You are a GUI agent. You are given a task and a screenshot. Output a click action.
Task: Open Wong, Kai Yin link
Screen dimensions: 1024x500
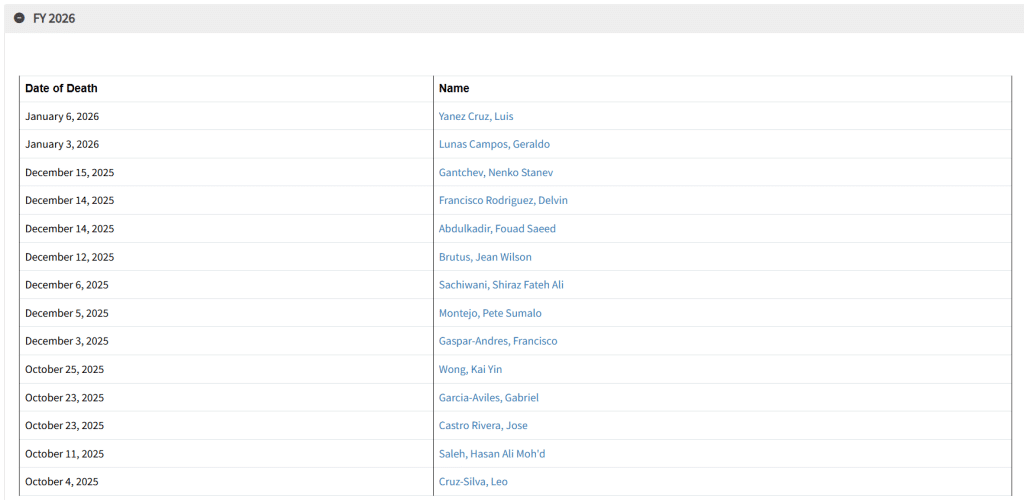coord(470,369)
